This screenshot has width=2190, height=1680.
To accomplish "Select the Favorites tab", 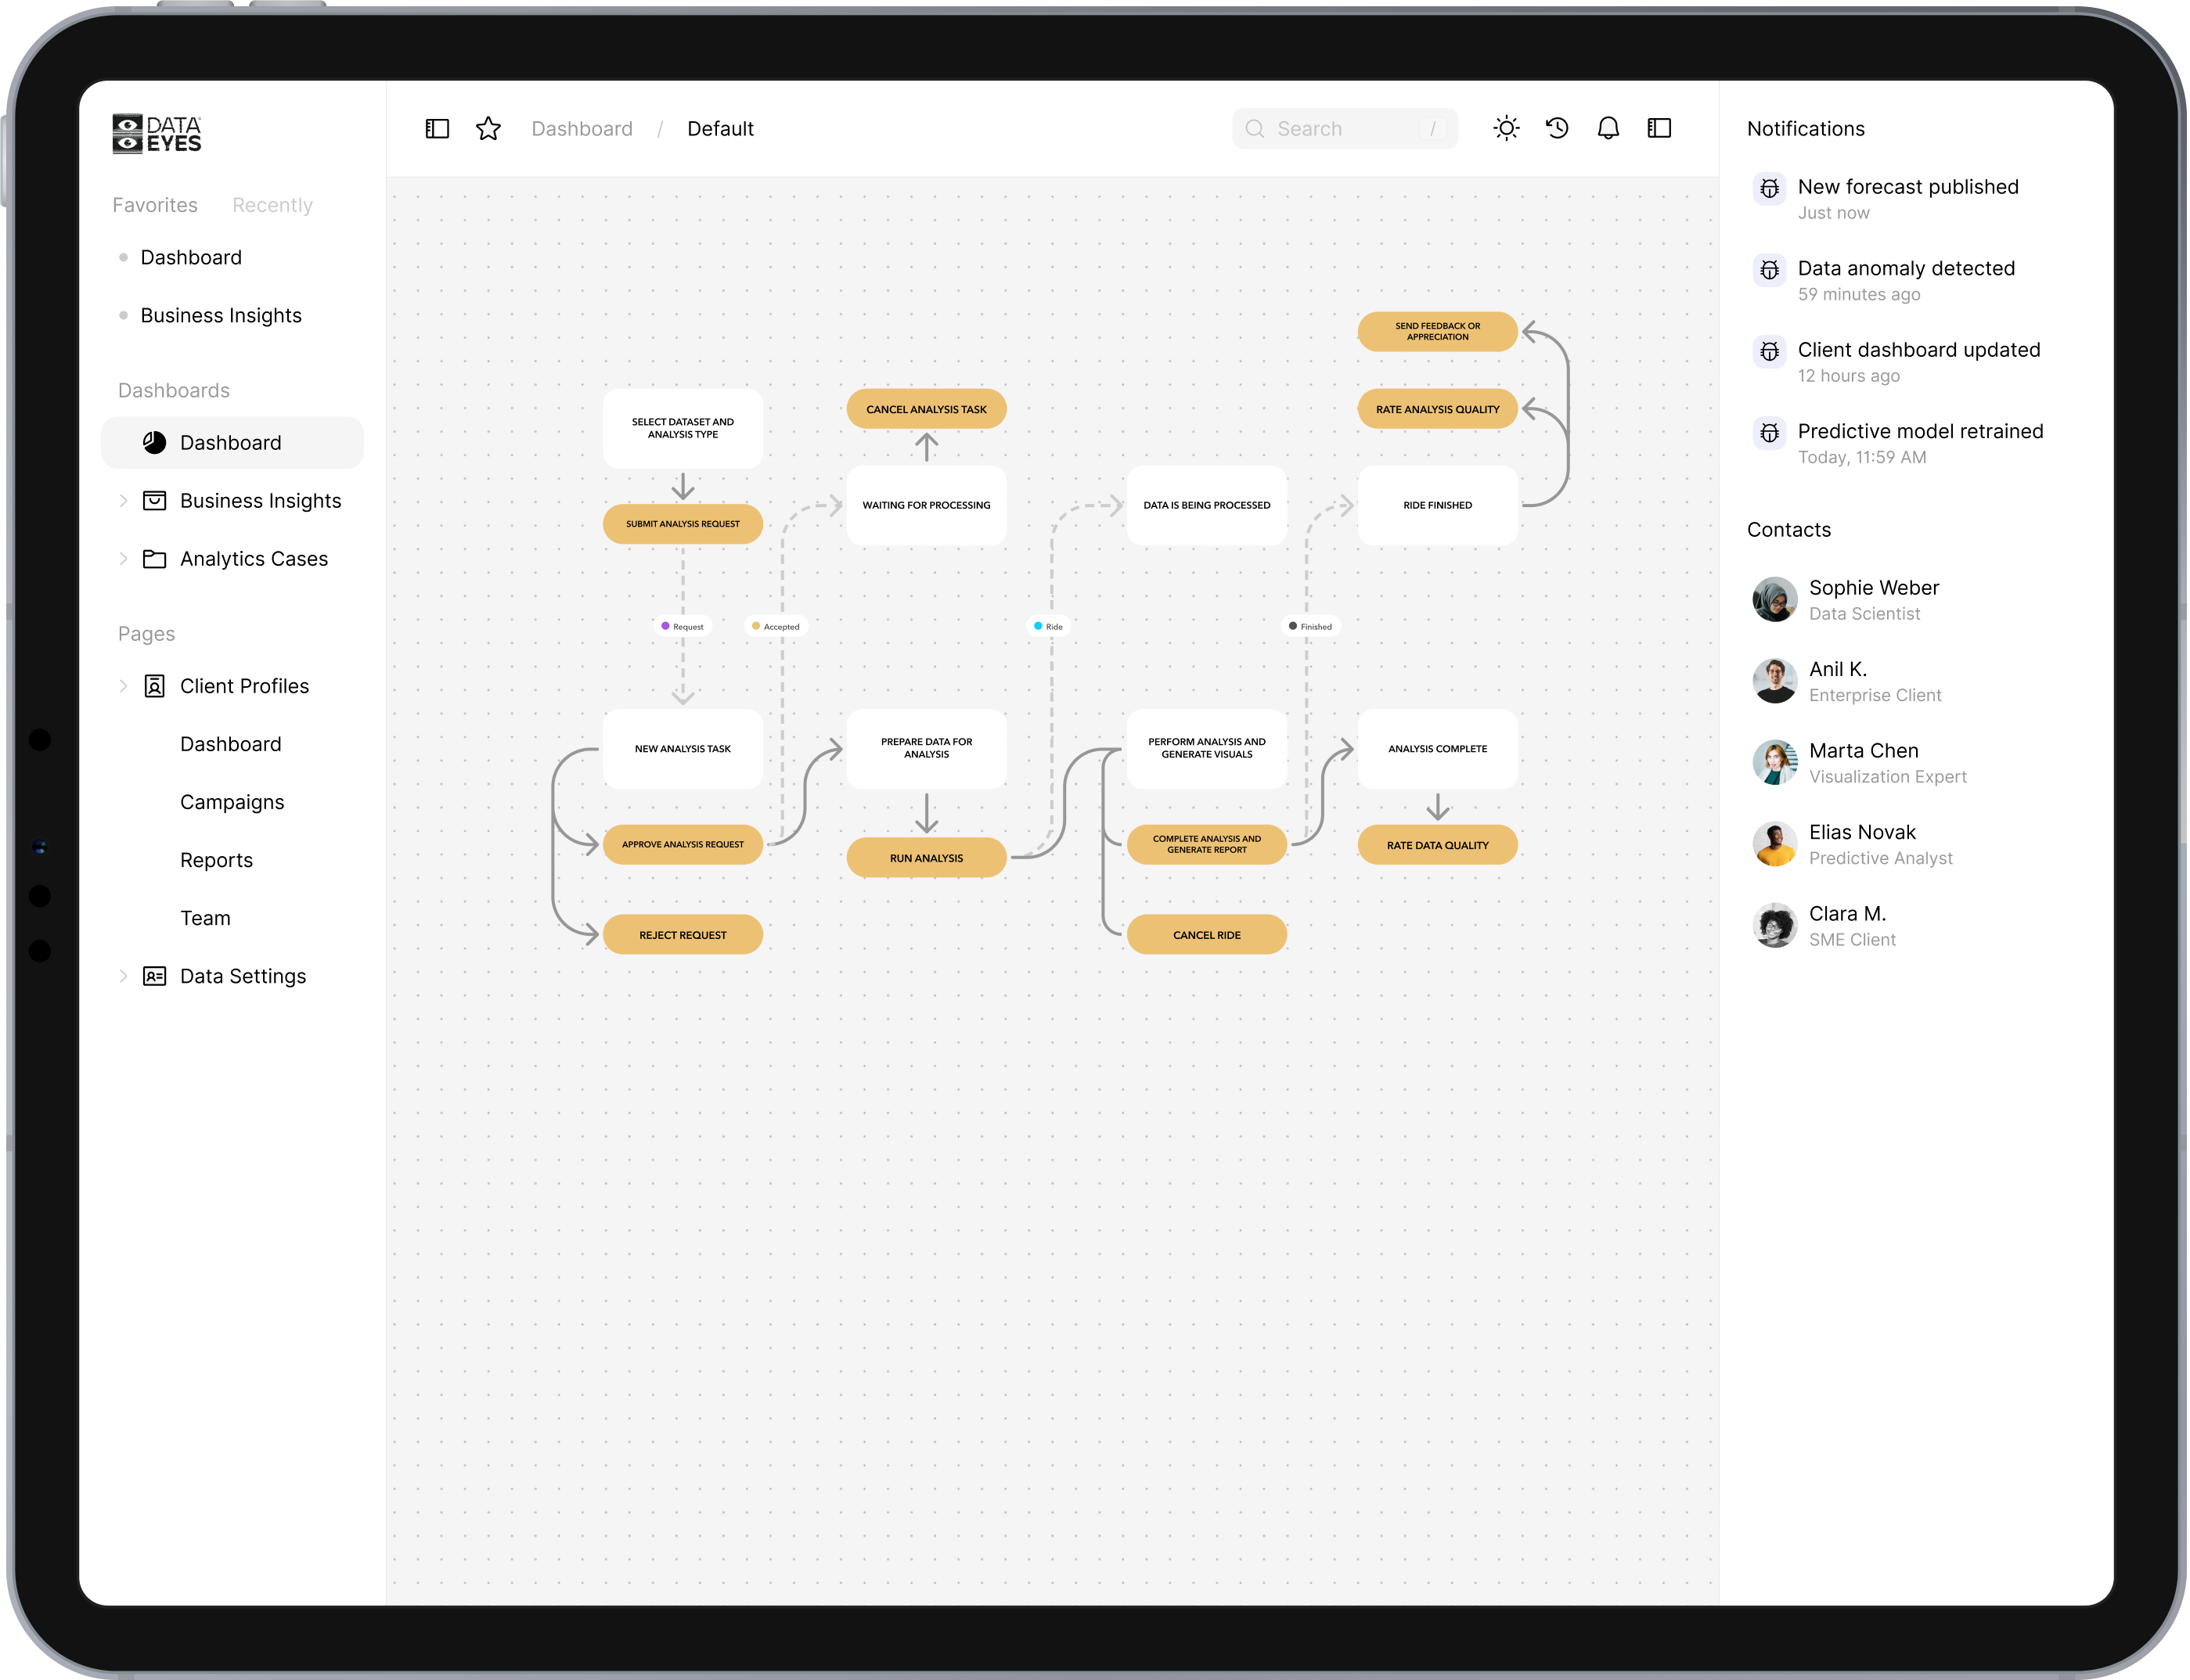I will pyautogui.click(x=155, y=205).
